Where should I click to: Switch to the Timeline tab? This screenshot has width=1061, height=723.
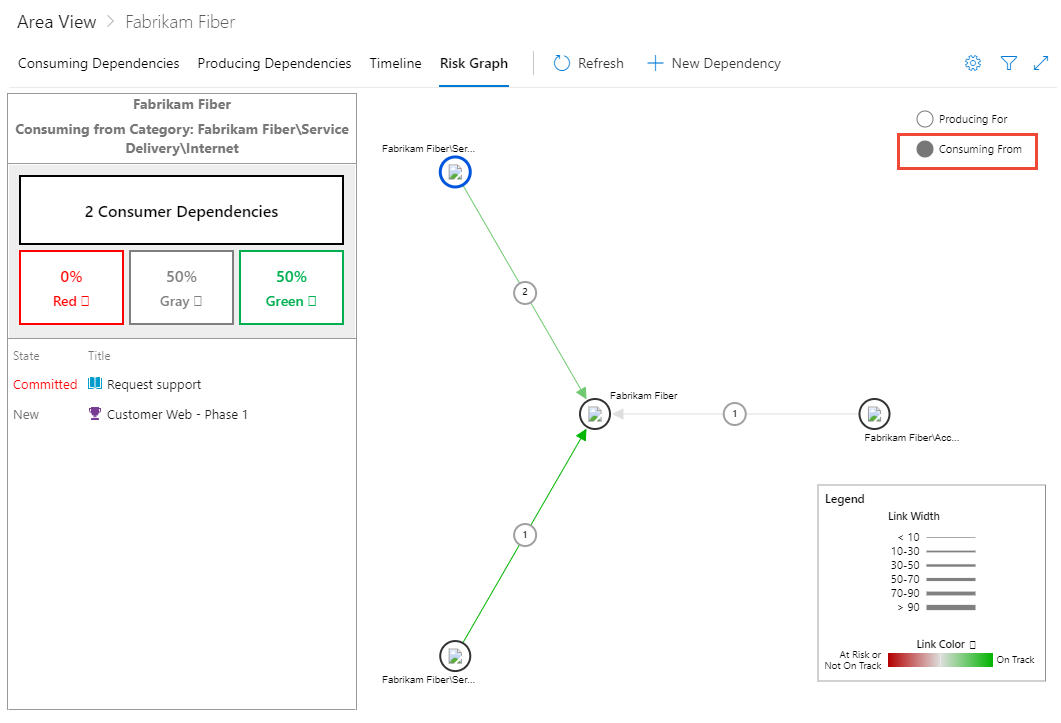click(x=395, y=63)
